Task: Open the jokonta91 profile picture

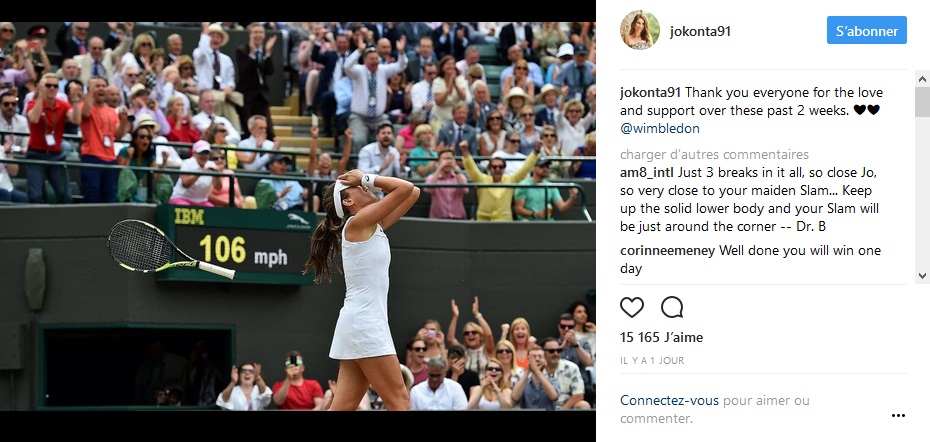Action: pyautogui.click(x=639, y=30)
